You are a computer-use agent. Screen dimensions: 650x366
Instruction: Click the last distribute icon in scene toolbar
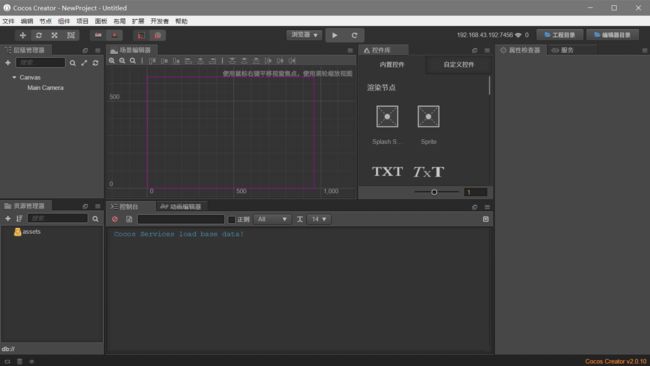292,61
